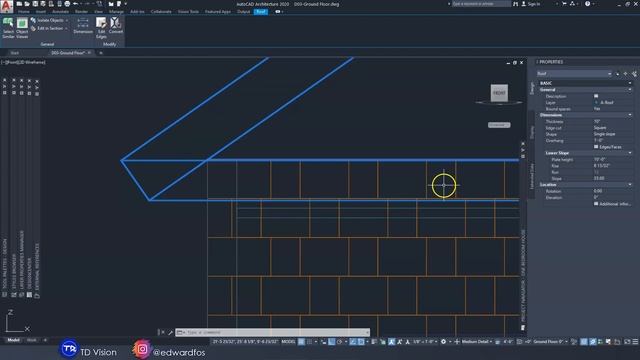Open the annotation scale dropdown in status bar

(425, 342)
